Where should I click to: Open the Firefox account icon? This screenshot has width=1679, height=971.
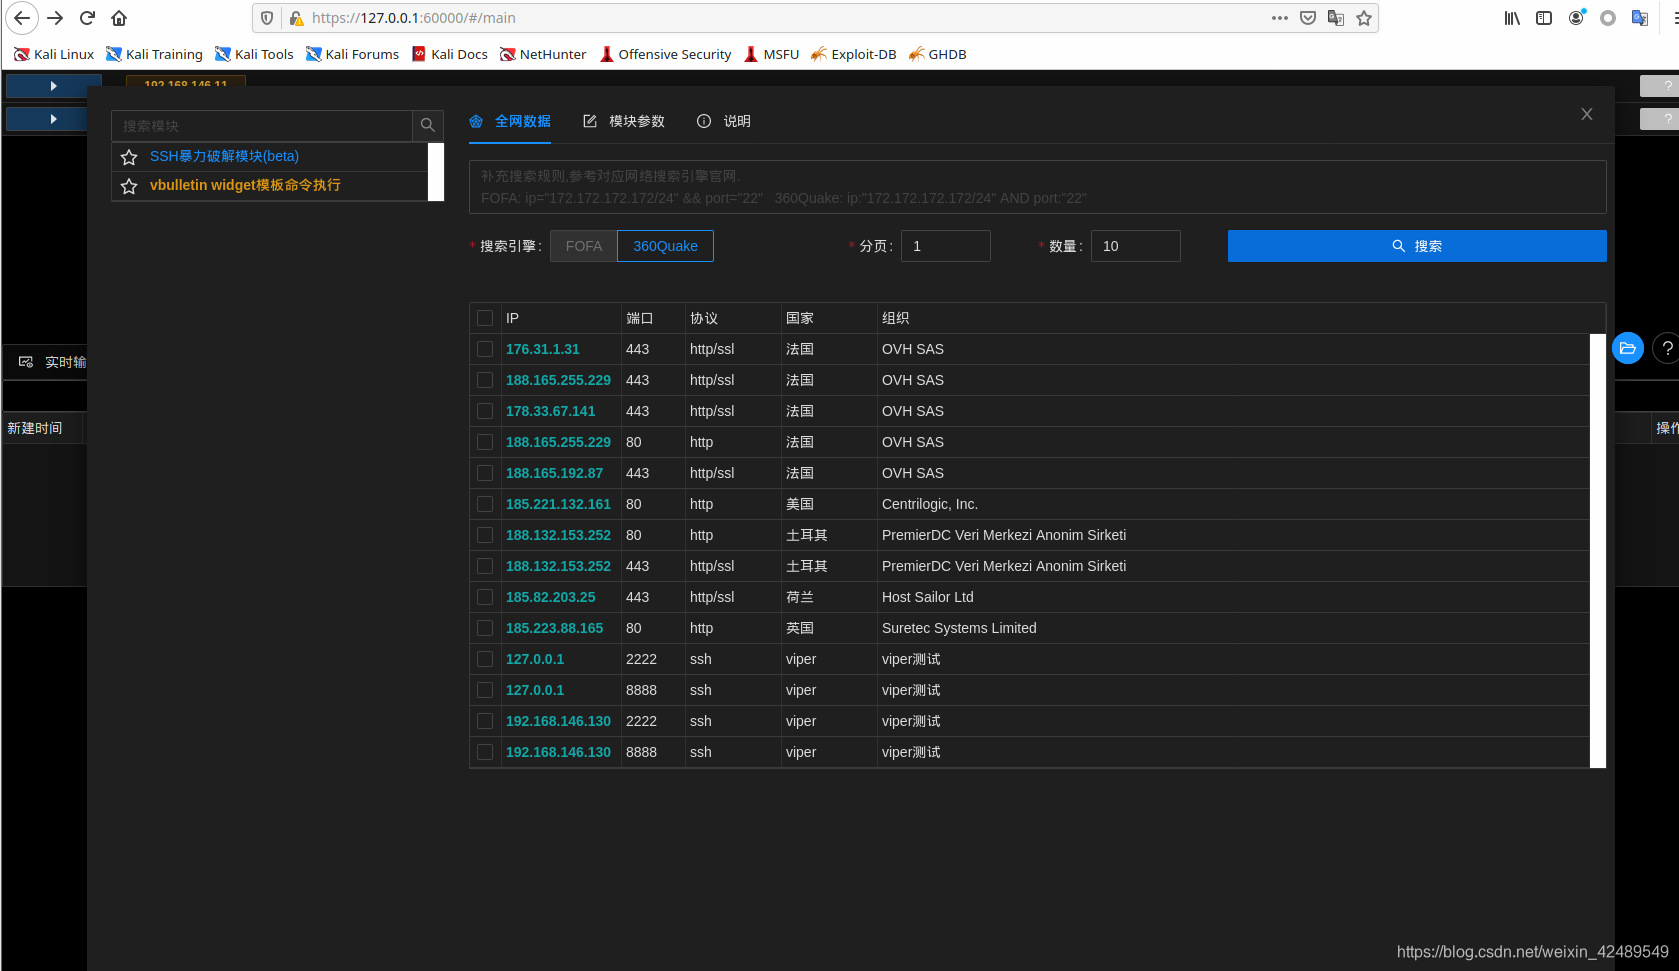[x=1576, y=18]
